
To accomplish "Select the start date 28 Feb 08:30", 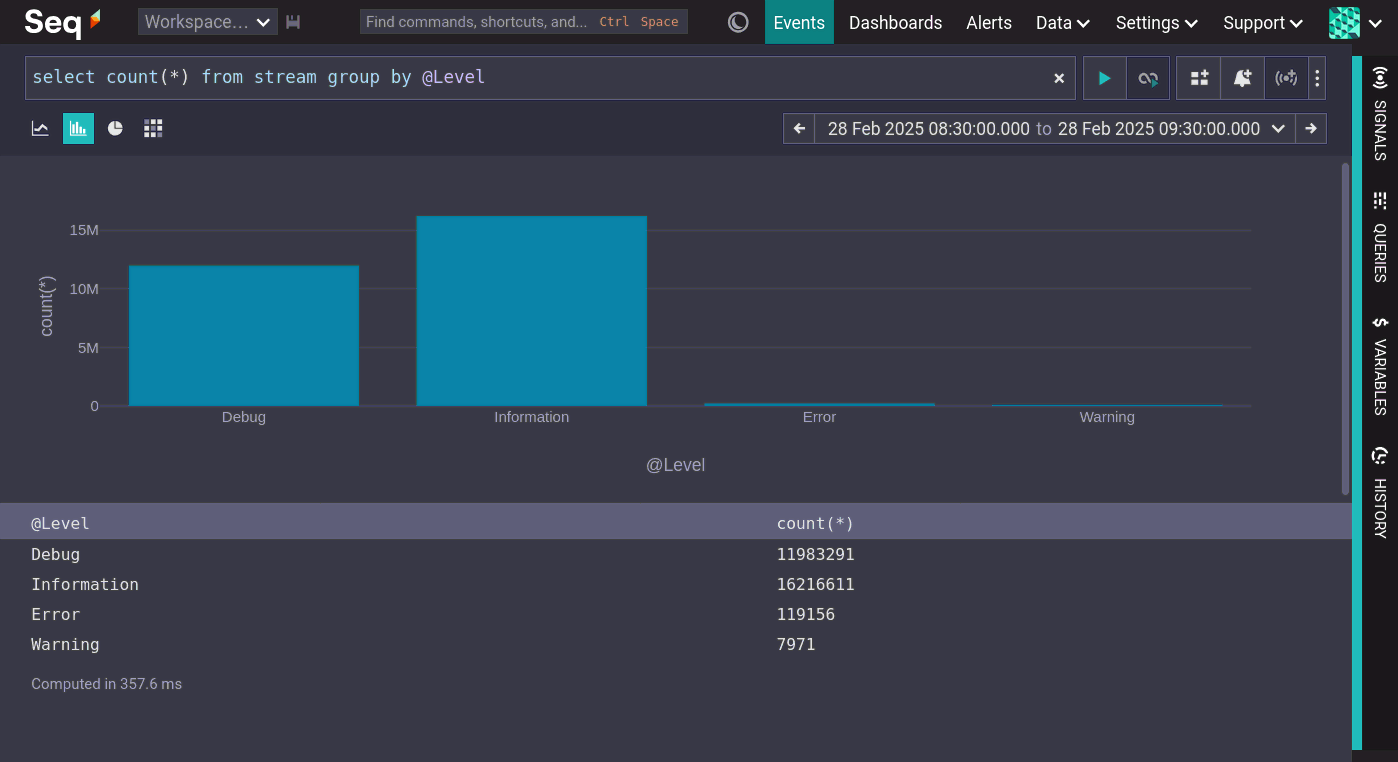I will pos(929,128).
